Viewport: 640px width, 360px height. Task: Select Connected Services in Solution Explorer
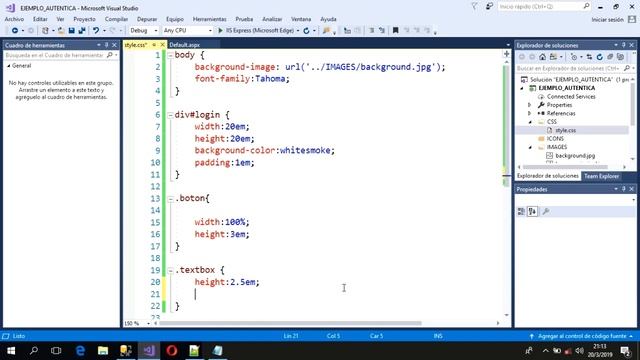(x=571, y=97)
